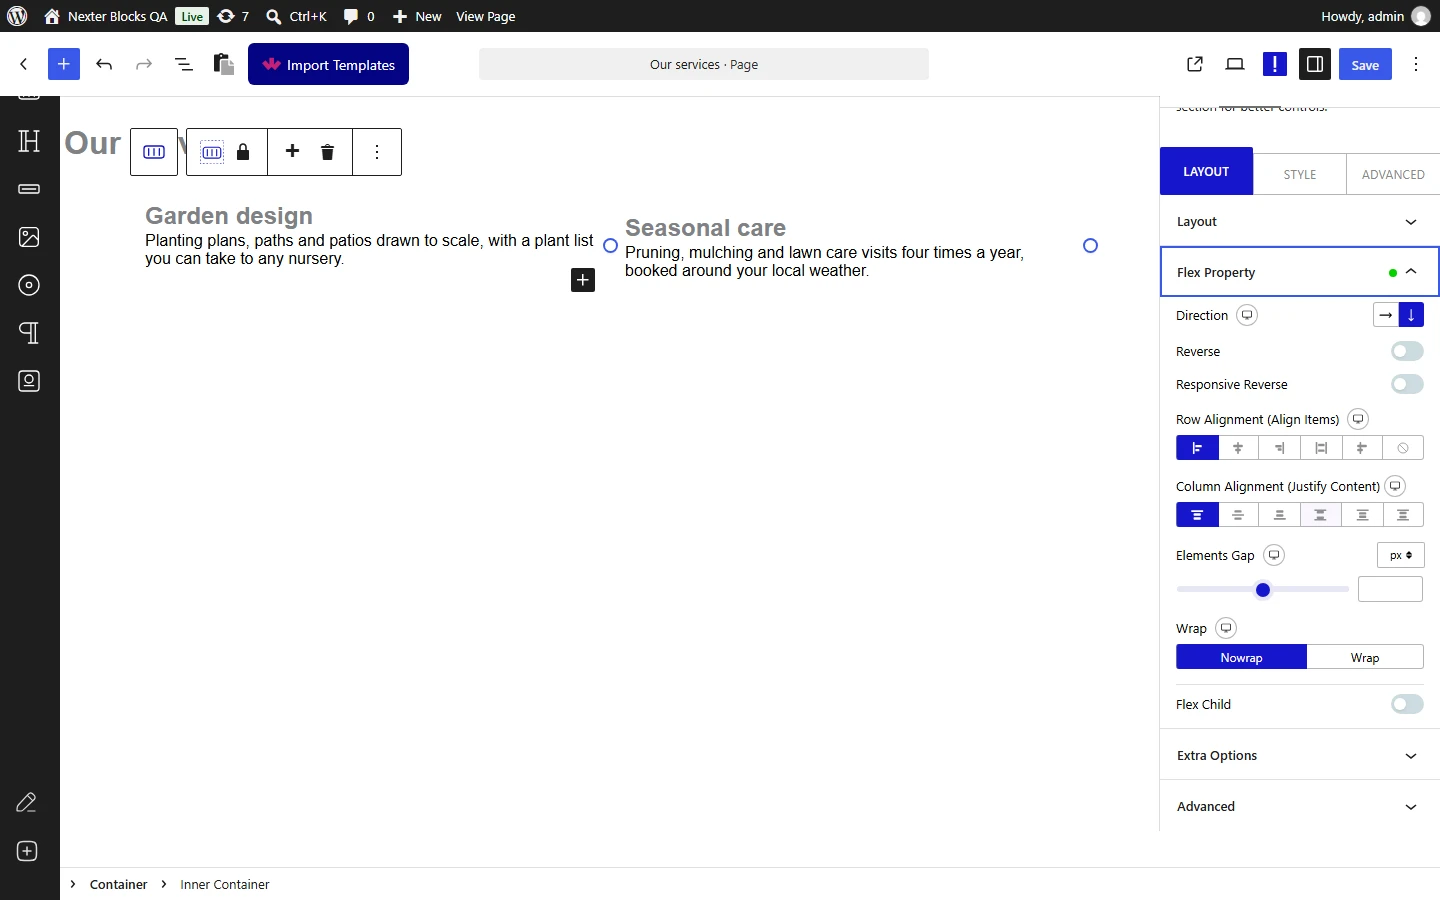
Task: Click the View Page link
Action: [486, 16]
